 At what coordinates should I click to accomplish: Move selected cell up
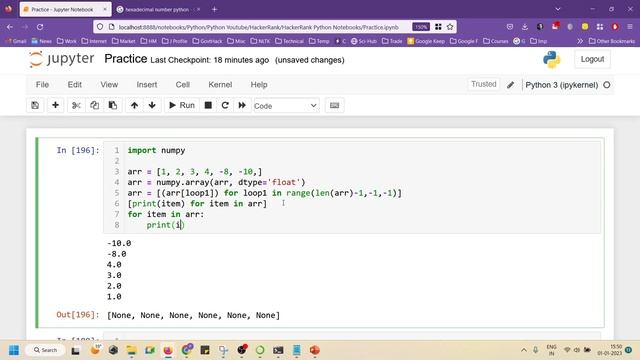[134, 105]
